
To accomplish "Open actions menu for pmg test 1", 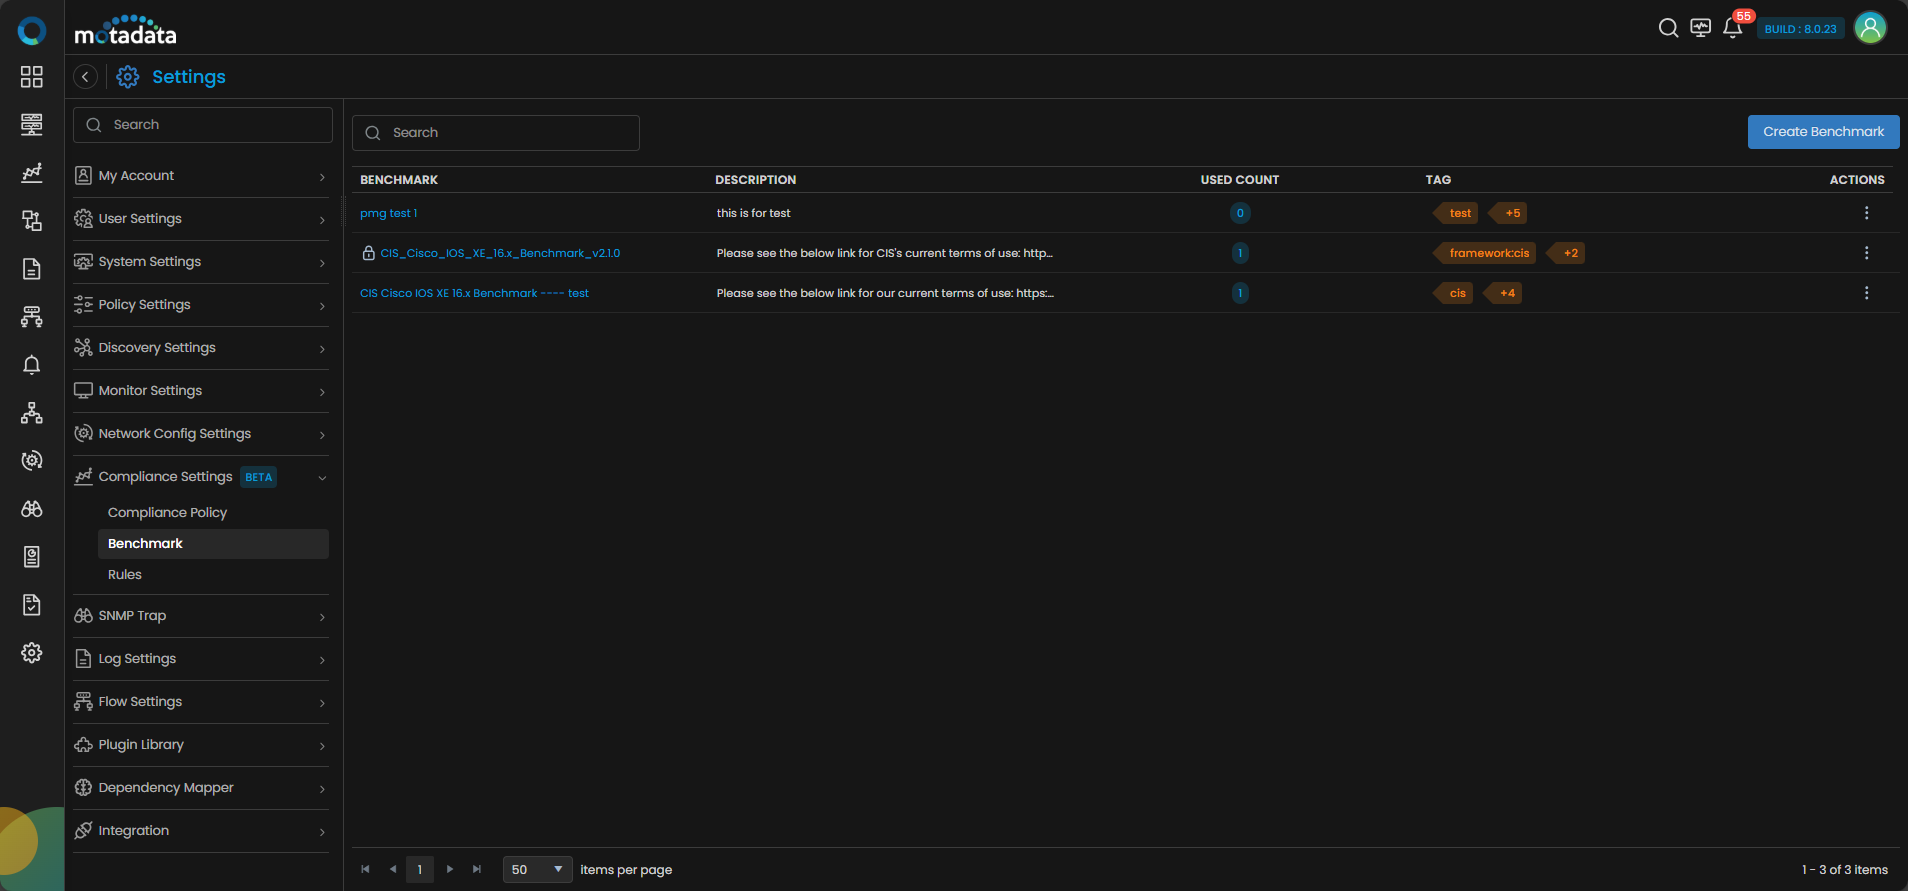I will tap(1866, 213).
